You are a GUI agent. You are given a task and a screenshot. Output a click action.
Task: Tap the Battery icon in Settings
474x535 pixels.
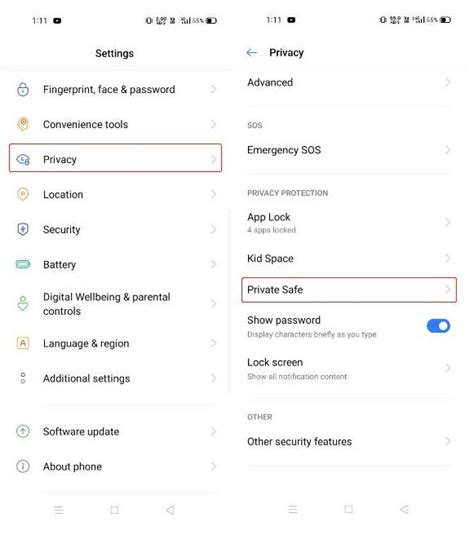(23, 264)
